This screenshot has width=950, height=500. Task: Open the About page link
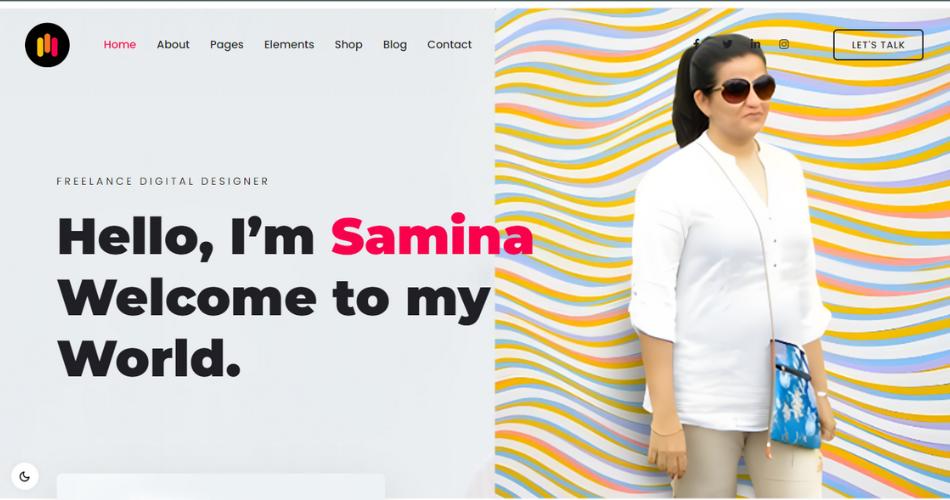click(173, 44)
